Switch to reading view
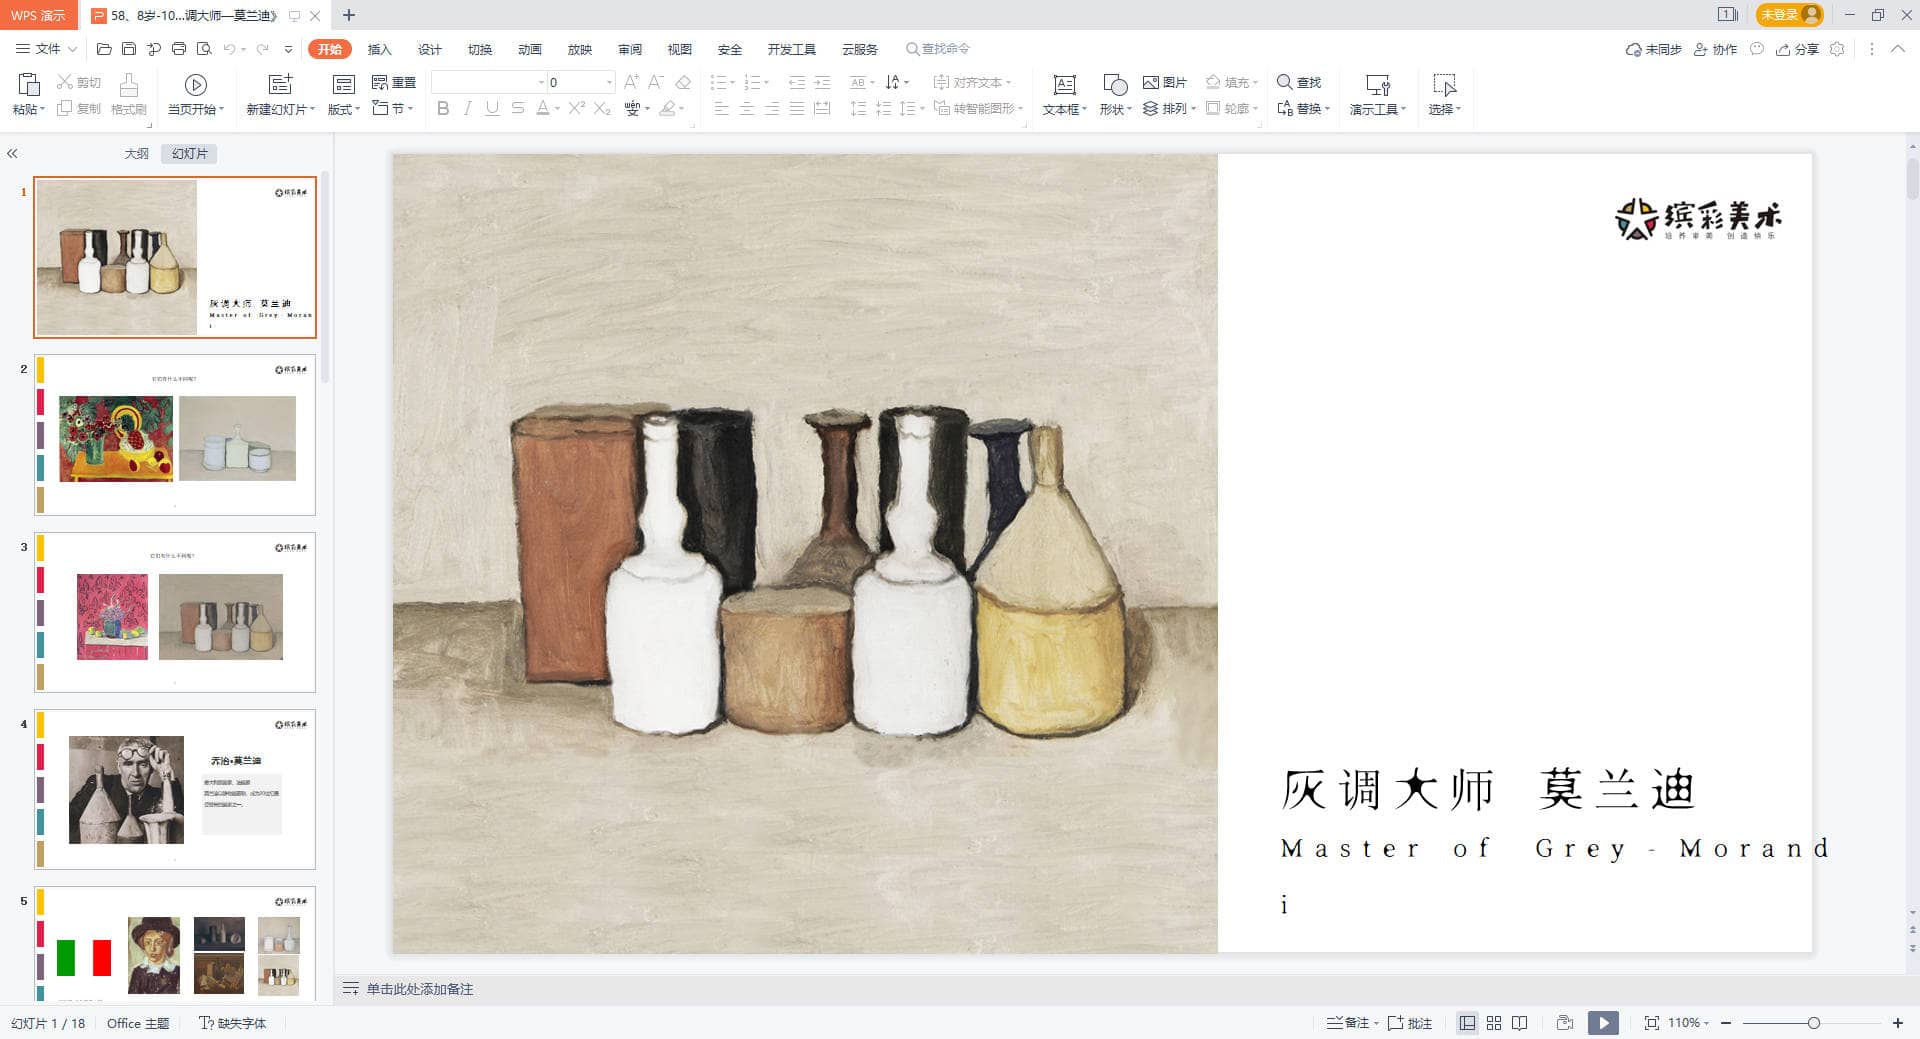 coord(1520,1023)
